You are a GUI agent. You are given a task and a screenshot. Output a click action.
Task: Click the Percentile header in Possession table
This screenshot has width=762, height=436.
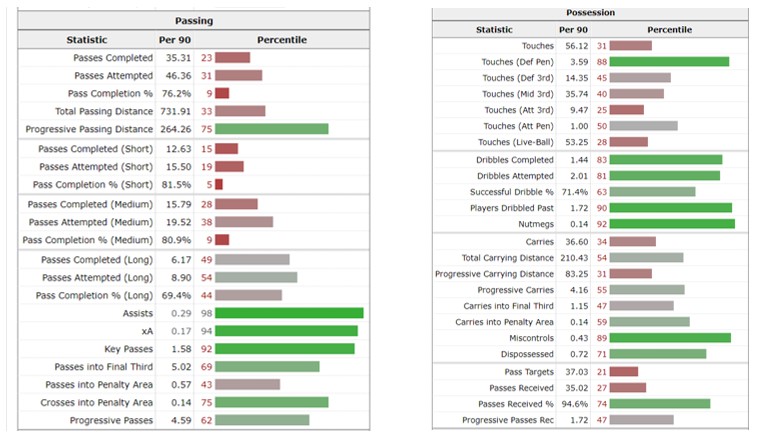[x=669, y=30]
